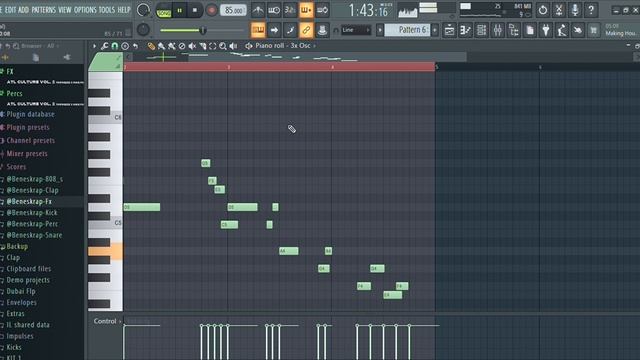The width and height of the screenshot is (640, 360).
Task: Open the EDIT menu
Action: [10, 10]
